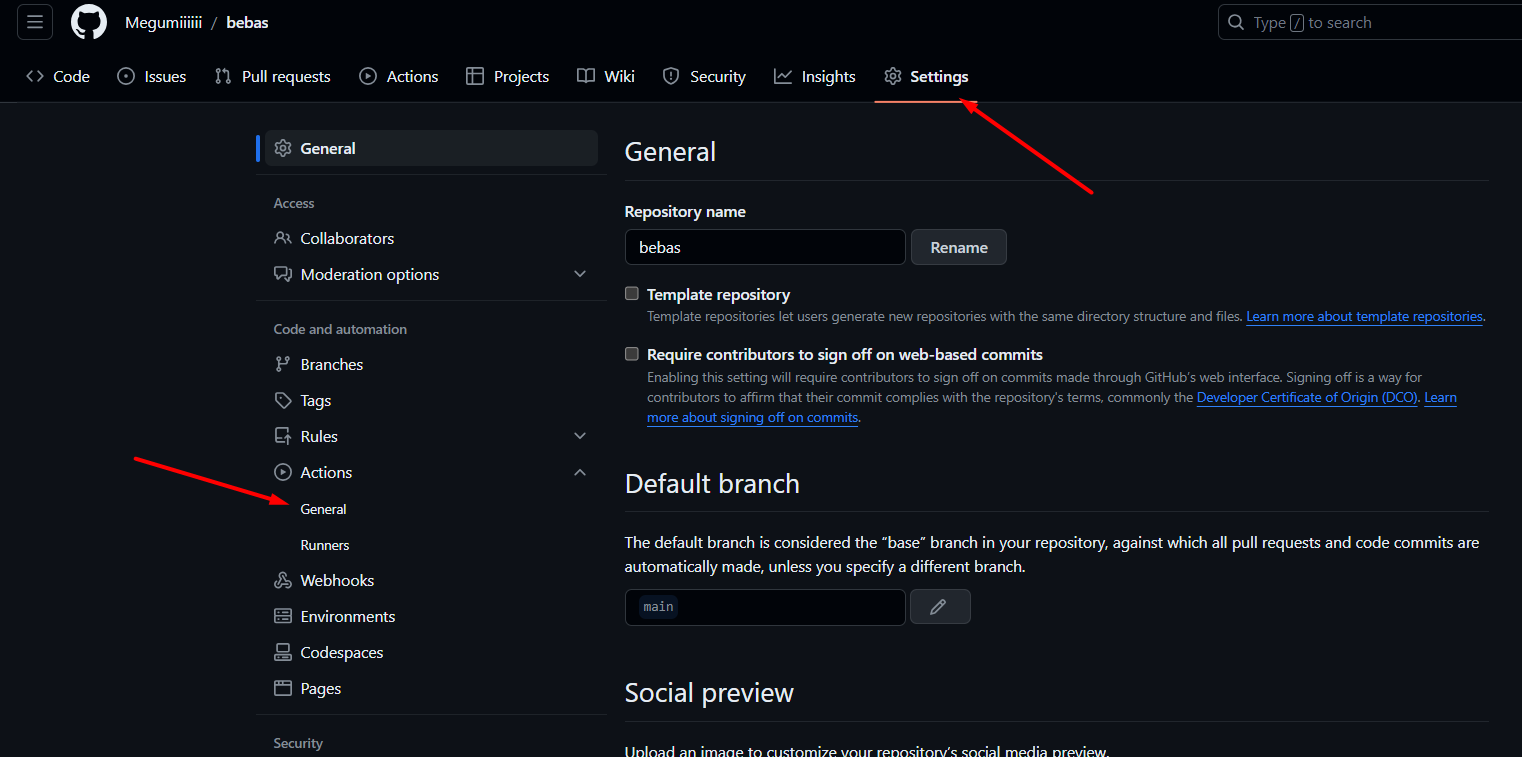Viewport: 1522px width, 757px height.
Task: Click the Type to search box
Action: pyautogui.click(x=1370, y=23)
